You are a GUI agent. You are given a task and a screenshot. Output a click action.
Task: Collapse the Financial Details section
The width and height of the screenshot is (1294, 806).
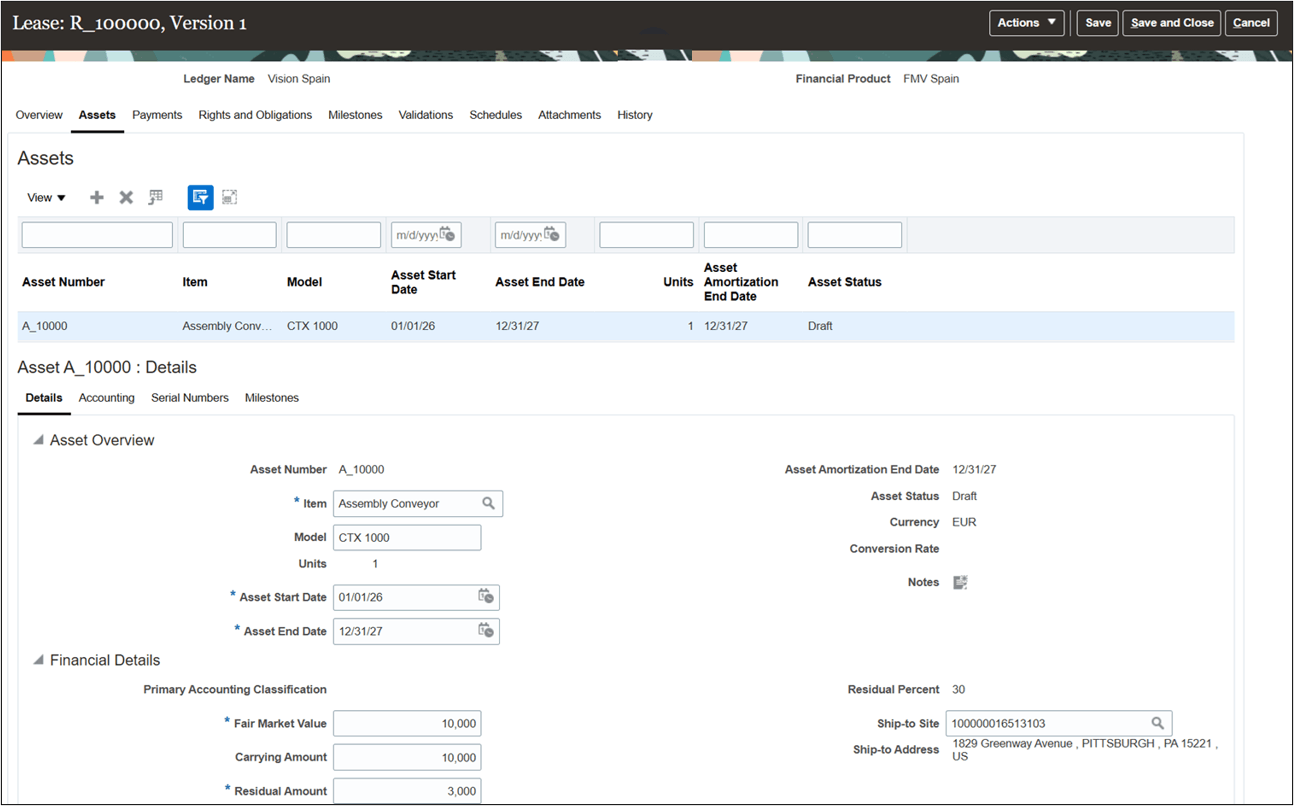(37, 659)
